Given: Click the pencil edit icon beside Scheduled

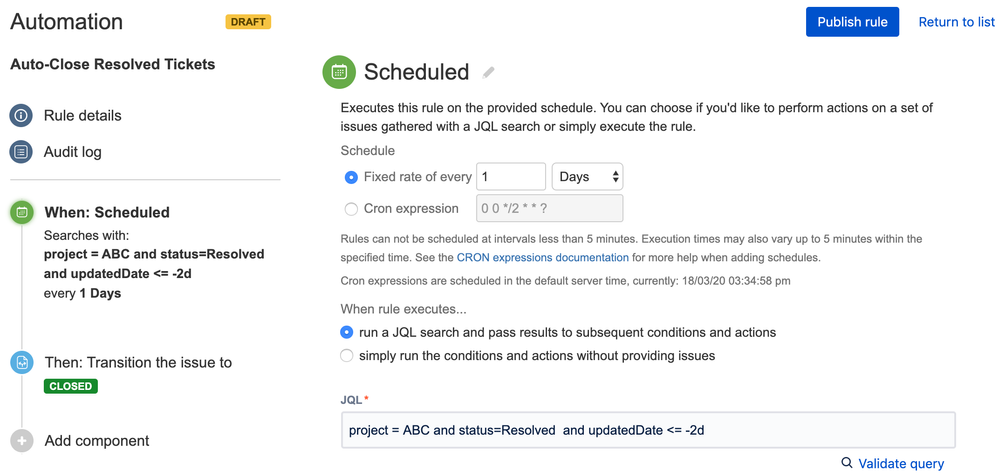Looking at the screenshot, I should (x=489, y=72).
